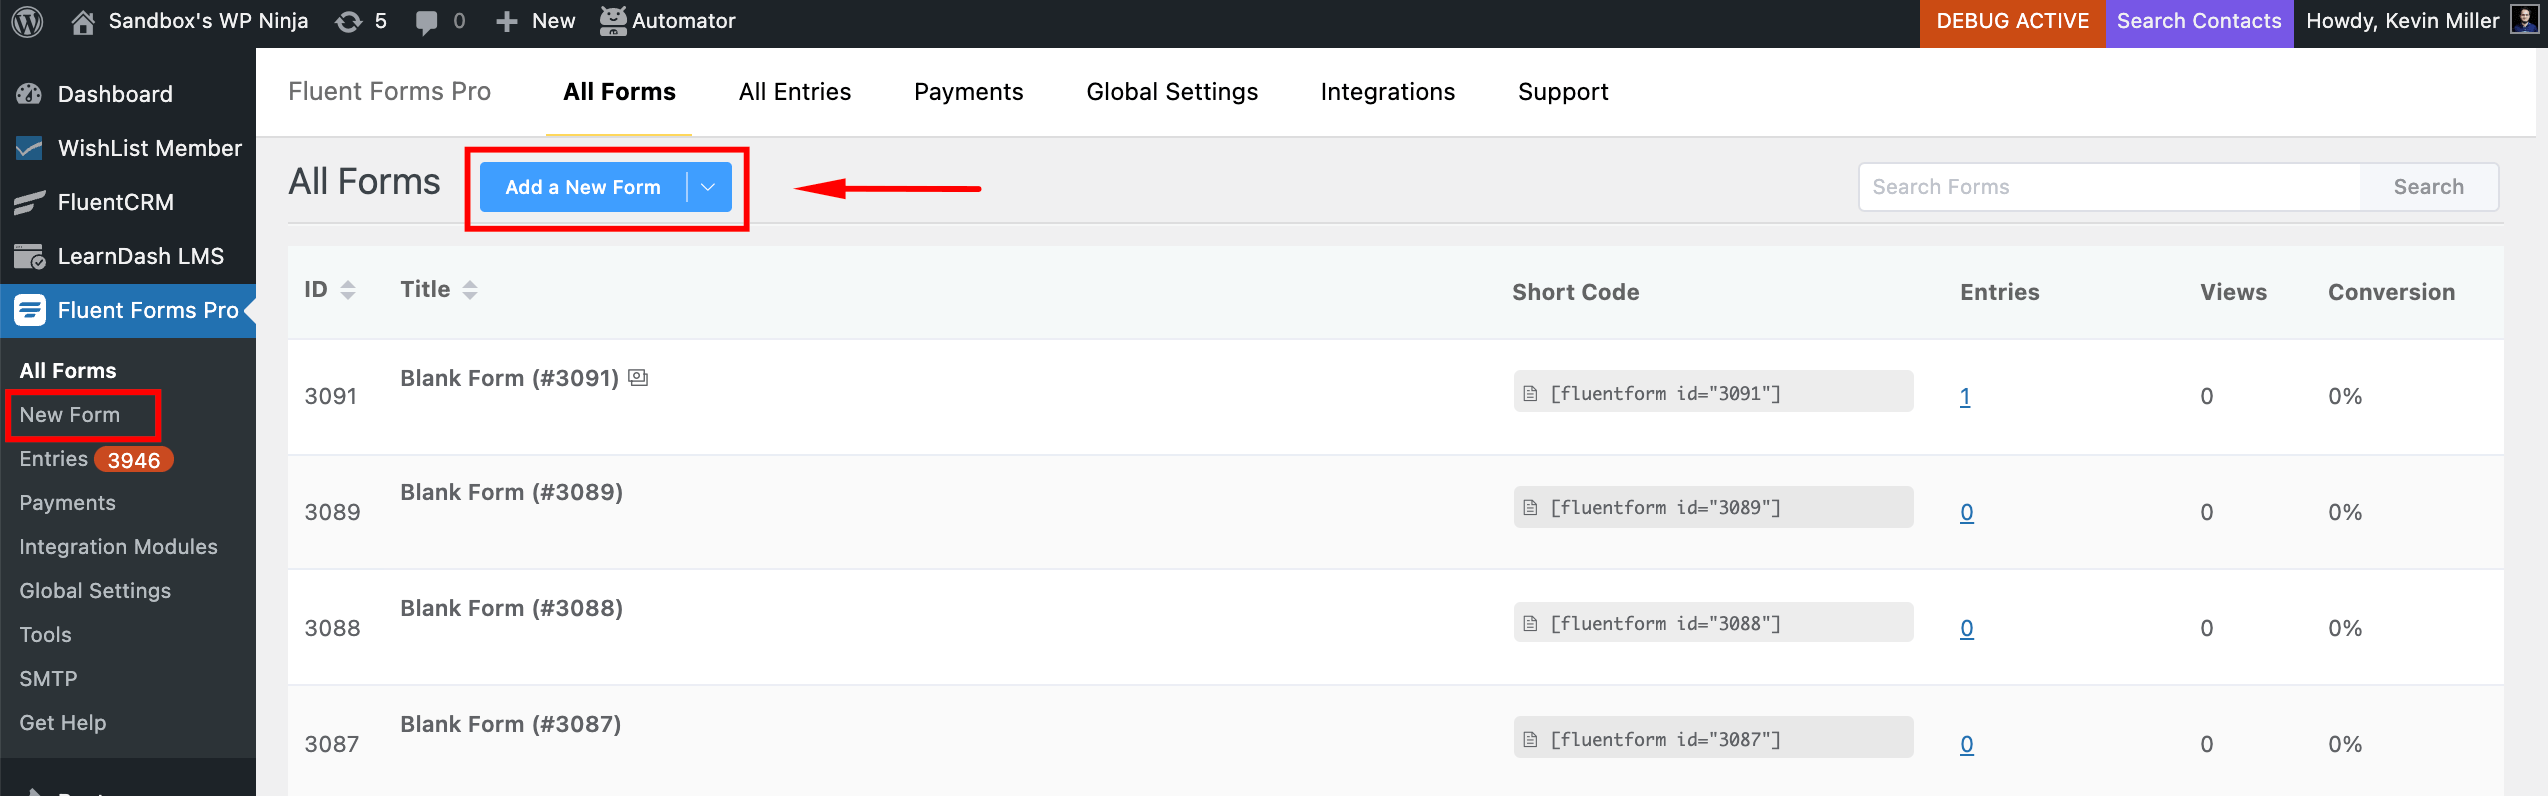
Task: Open Get Help in the sidebar submenu
Action: [x=62, y=722]
